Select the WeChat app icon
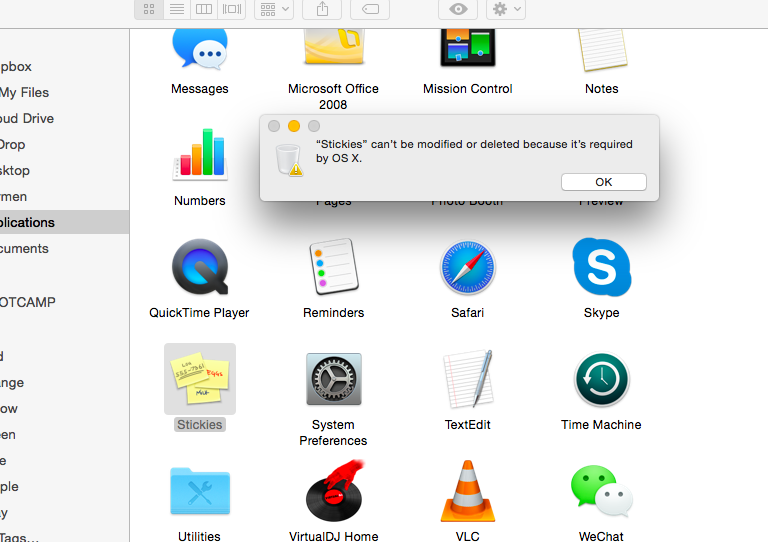 click(602, 491)
